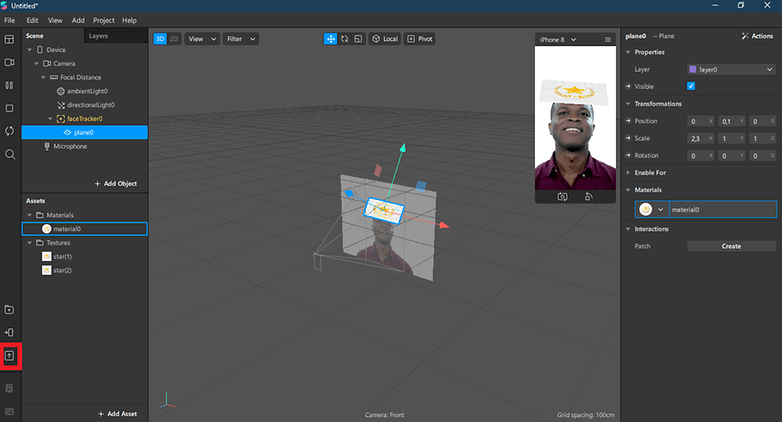
Task: Select plane0 in the Scene tree
Action: [x=85, y=132]
